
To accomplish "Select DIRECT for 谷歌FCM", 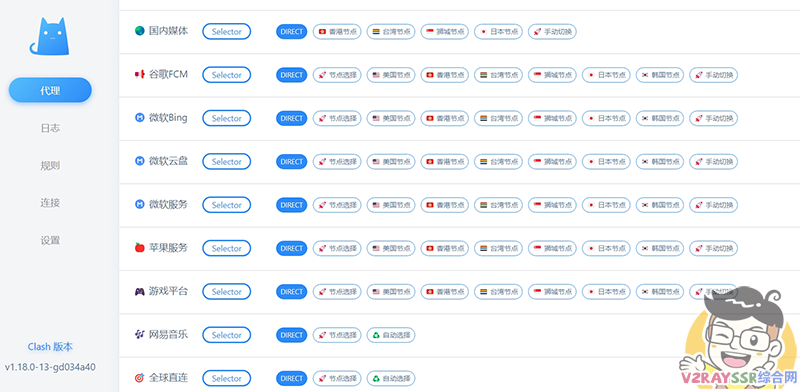I will 292,75.
